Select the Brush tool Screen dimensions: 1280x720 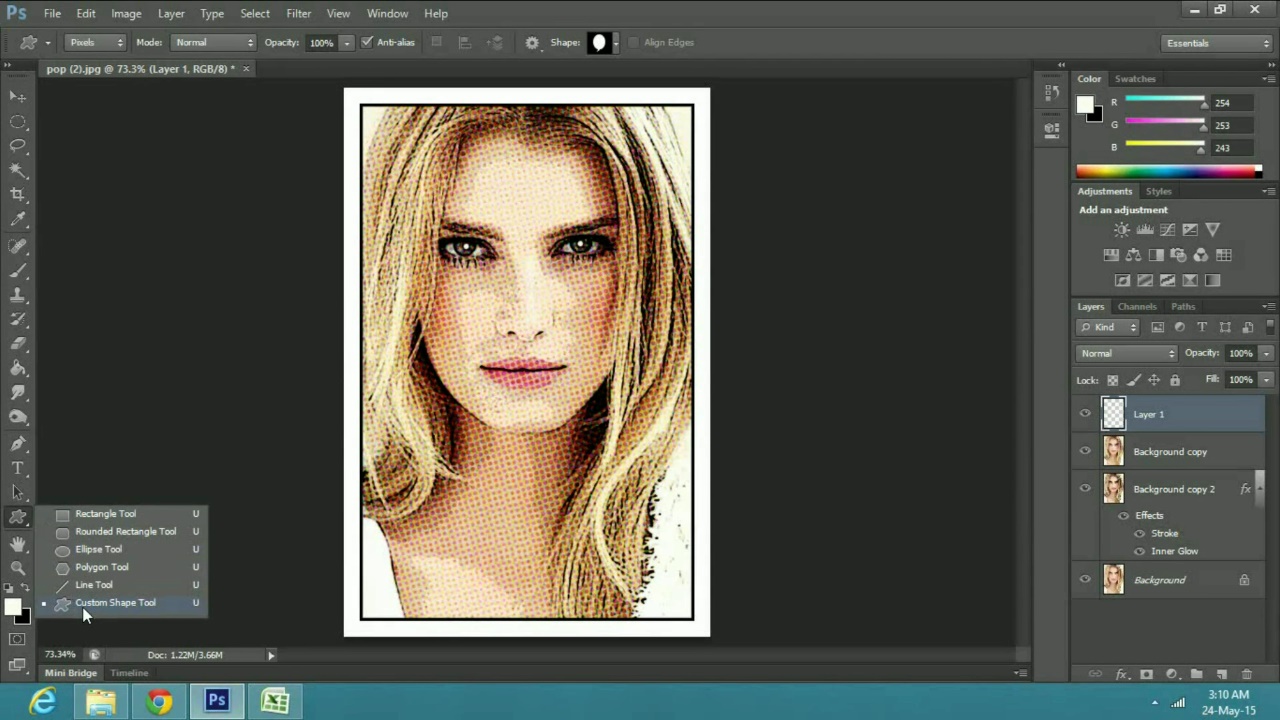18,270
